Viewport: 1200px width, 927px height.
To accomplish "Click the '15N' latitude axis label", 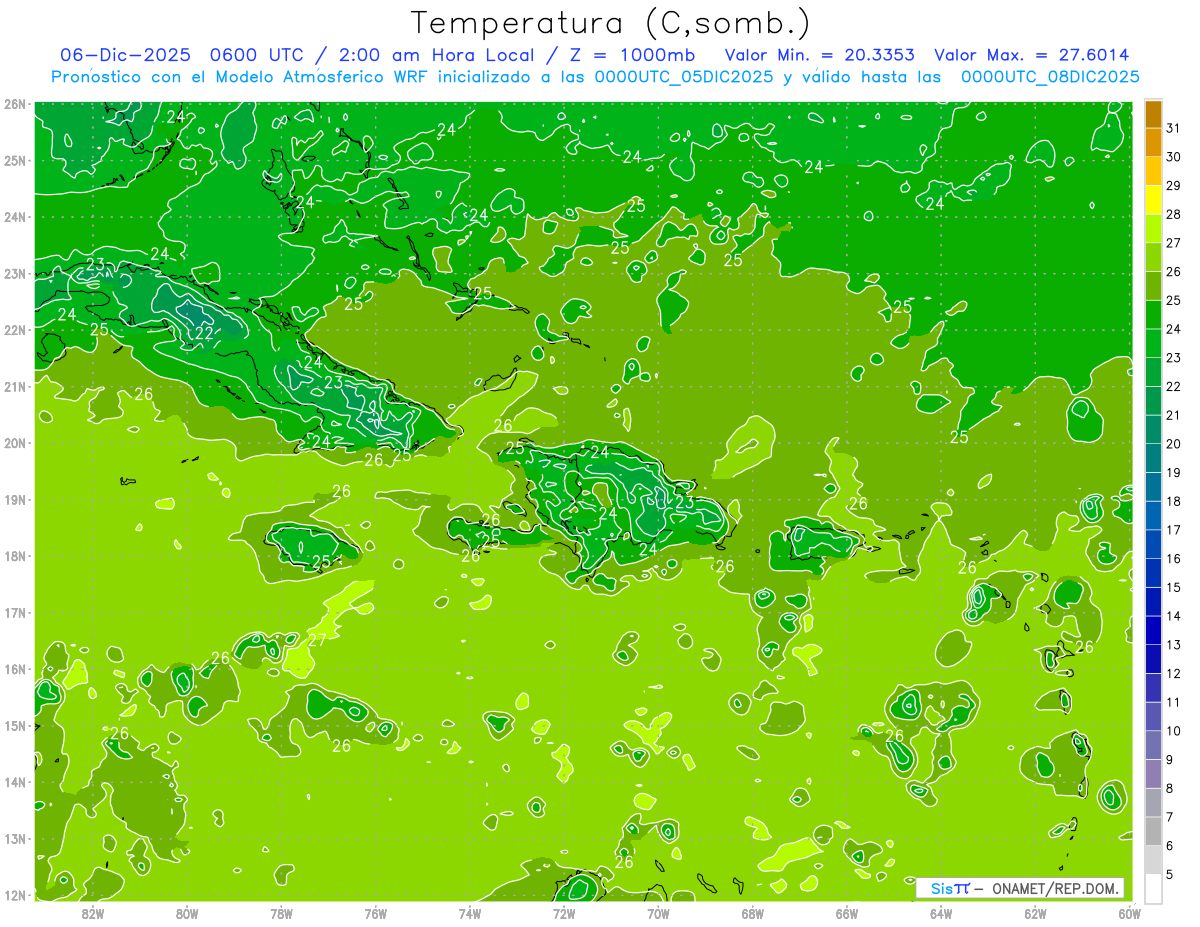I will coord(16,725).
